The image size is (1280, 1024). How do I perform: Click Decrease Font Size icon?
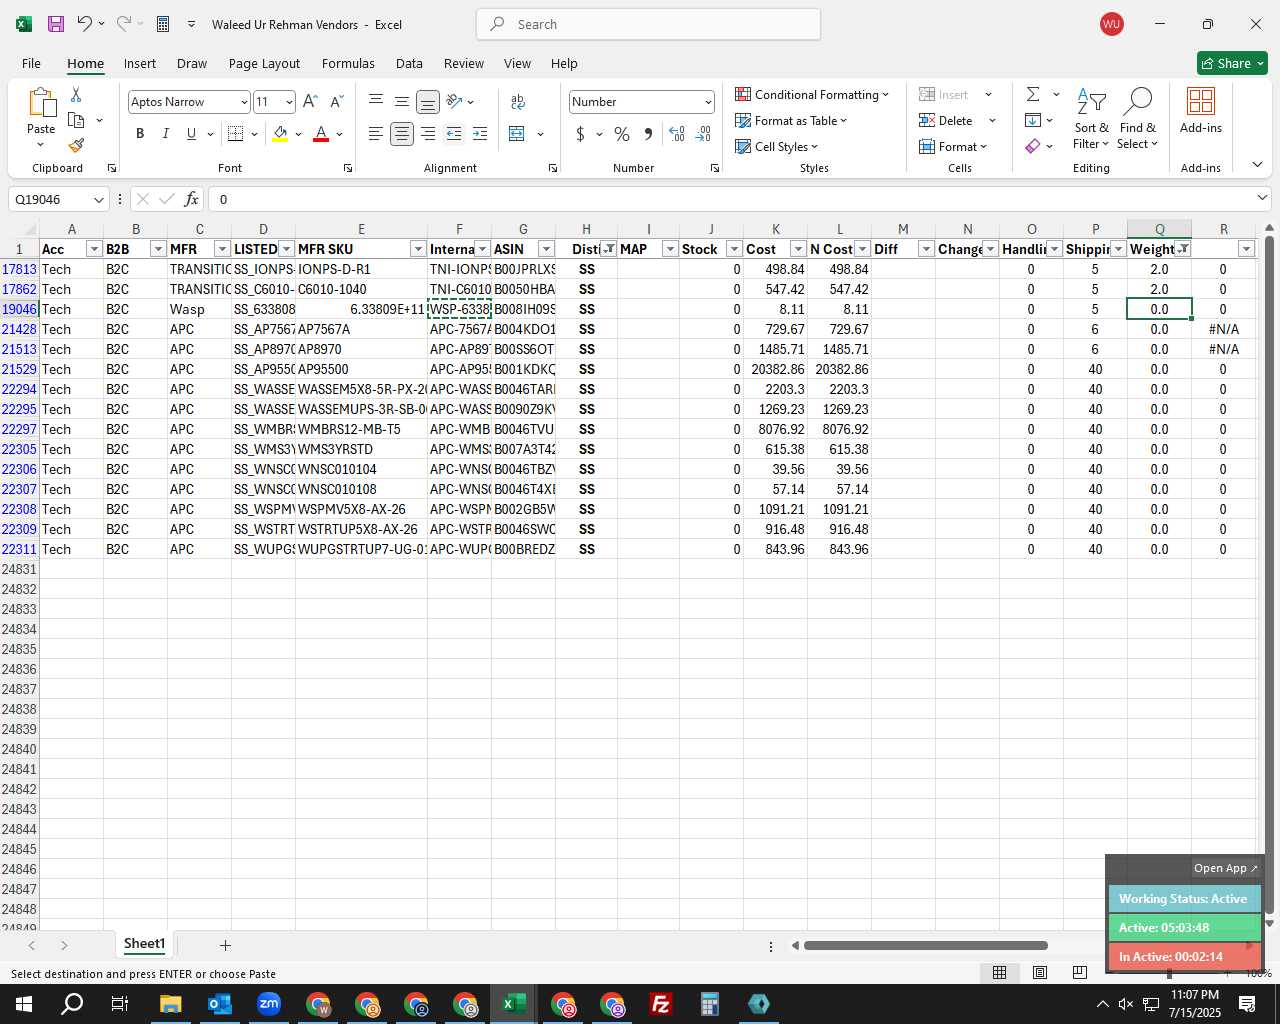coord(336,101)
